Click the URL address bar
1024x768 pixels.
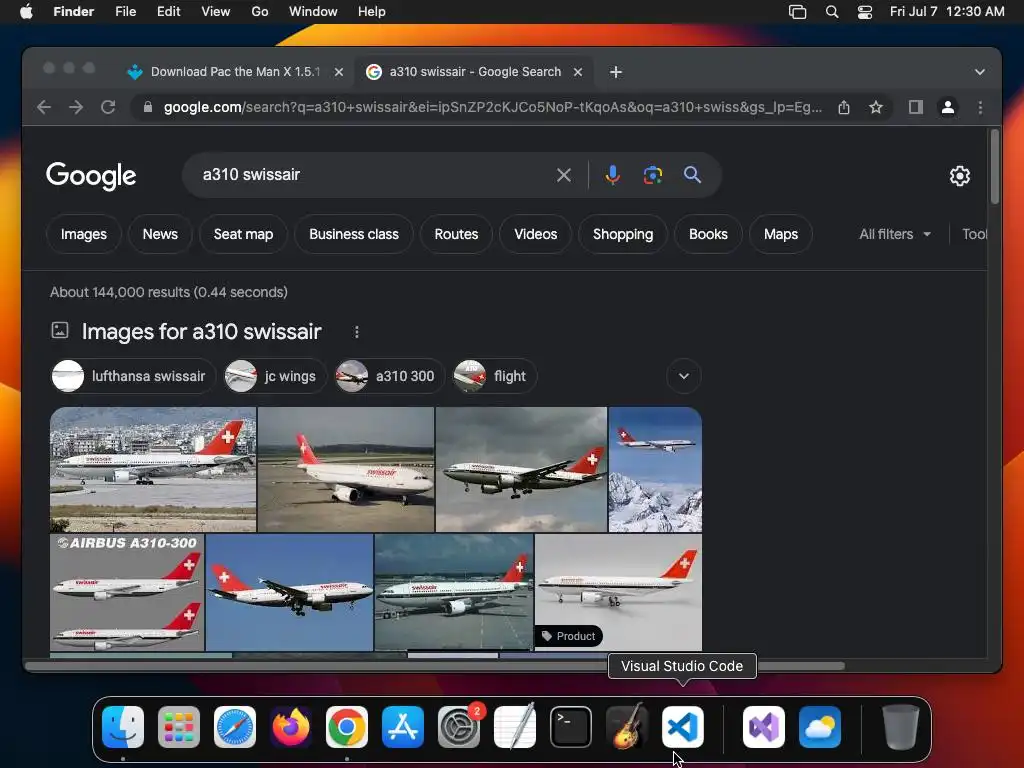pyautogui.click(x=493, y=107)
